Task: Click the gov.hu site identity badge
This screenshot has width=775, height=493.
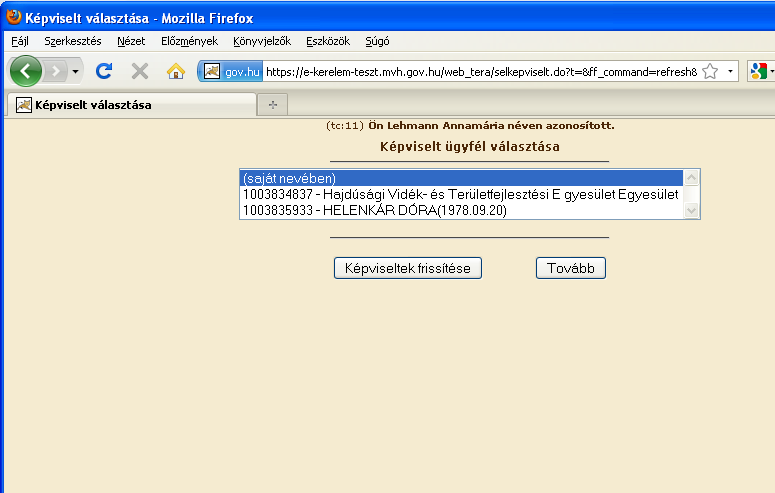Action: click(231, 71)
